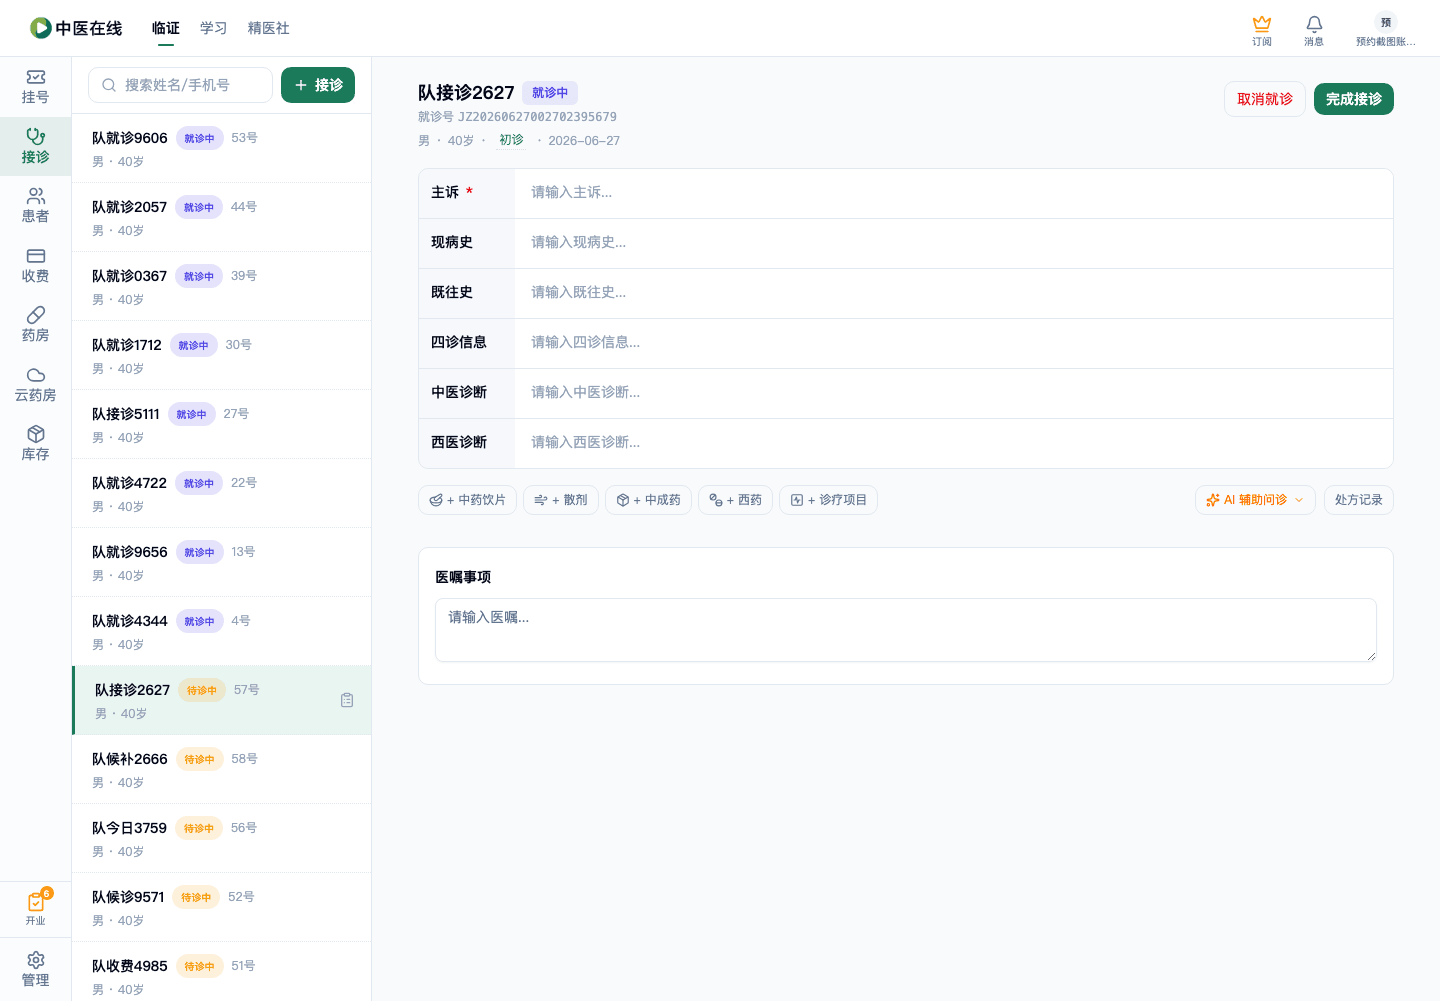Open the 药房 pharmacy sidebar item
Screen dimensions: 1440x1001
(x=35, y=325)
